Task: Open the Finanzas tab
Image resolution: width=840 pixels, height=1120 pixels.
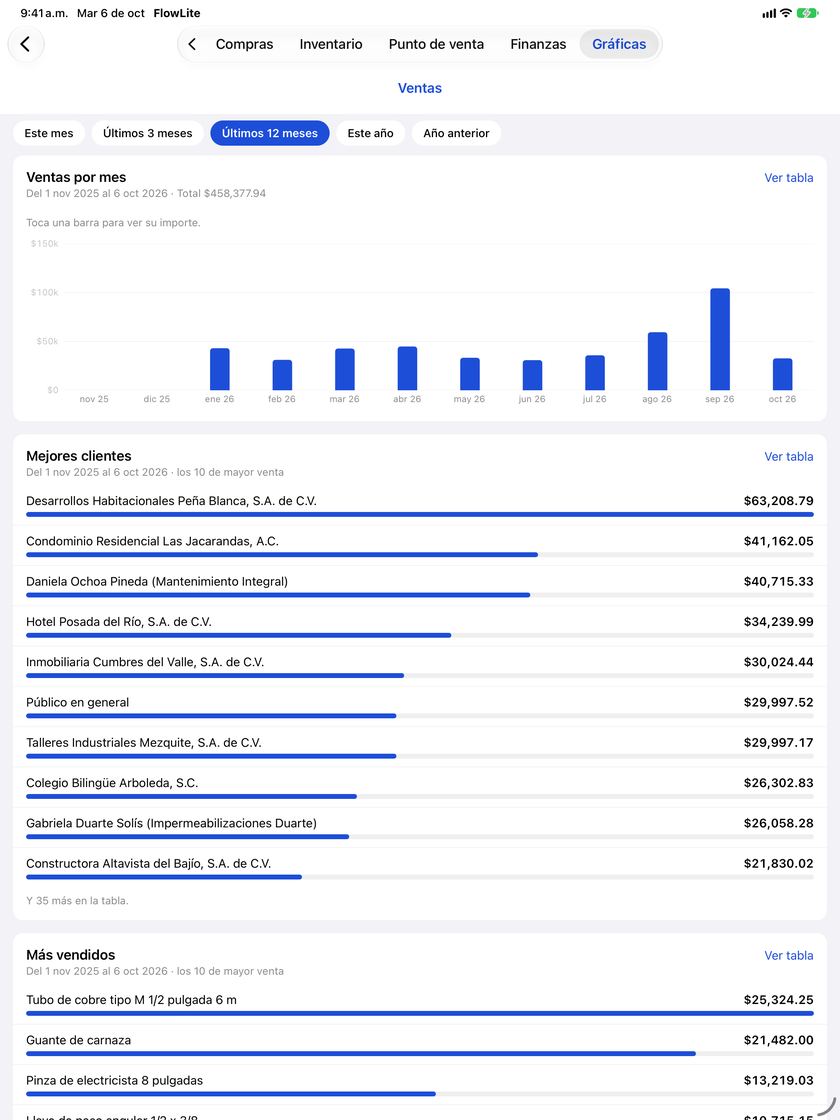Action: pos(538,44)
